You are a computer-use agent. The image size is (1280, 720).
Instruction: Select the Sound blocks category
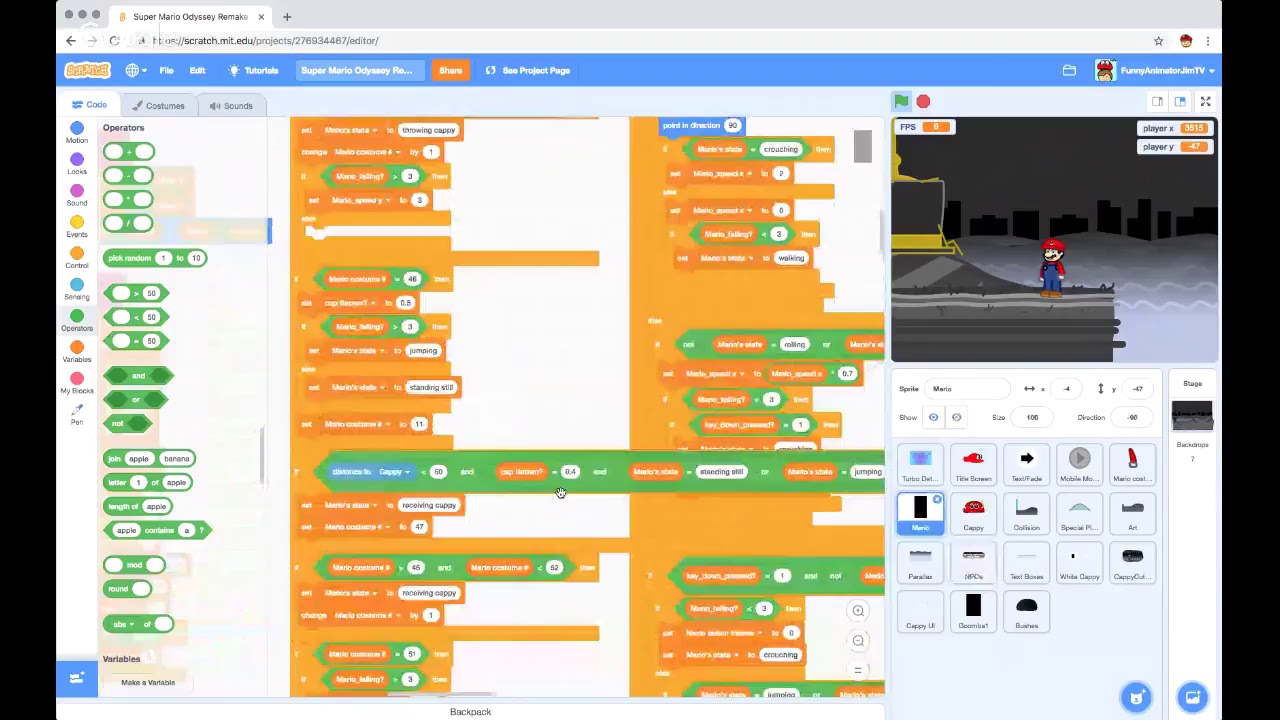click(77, 195)
